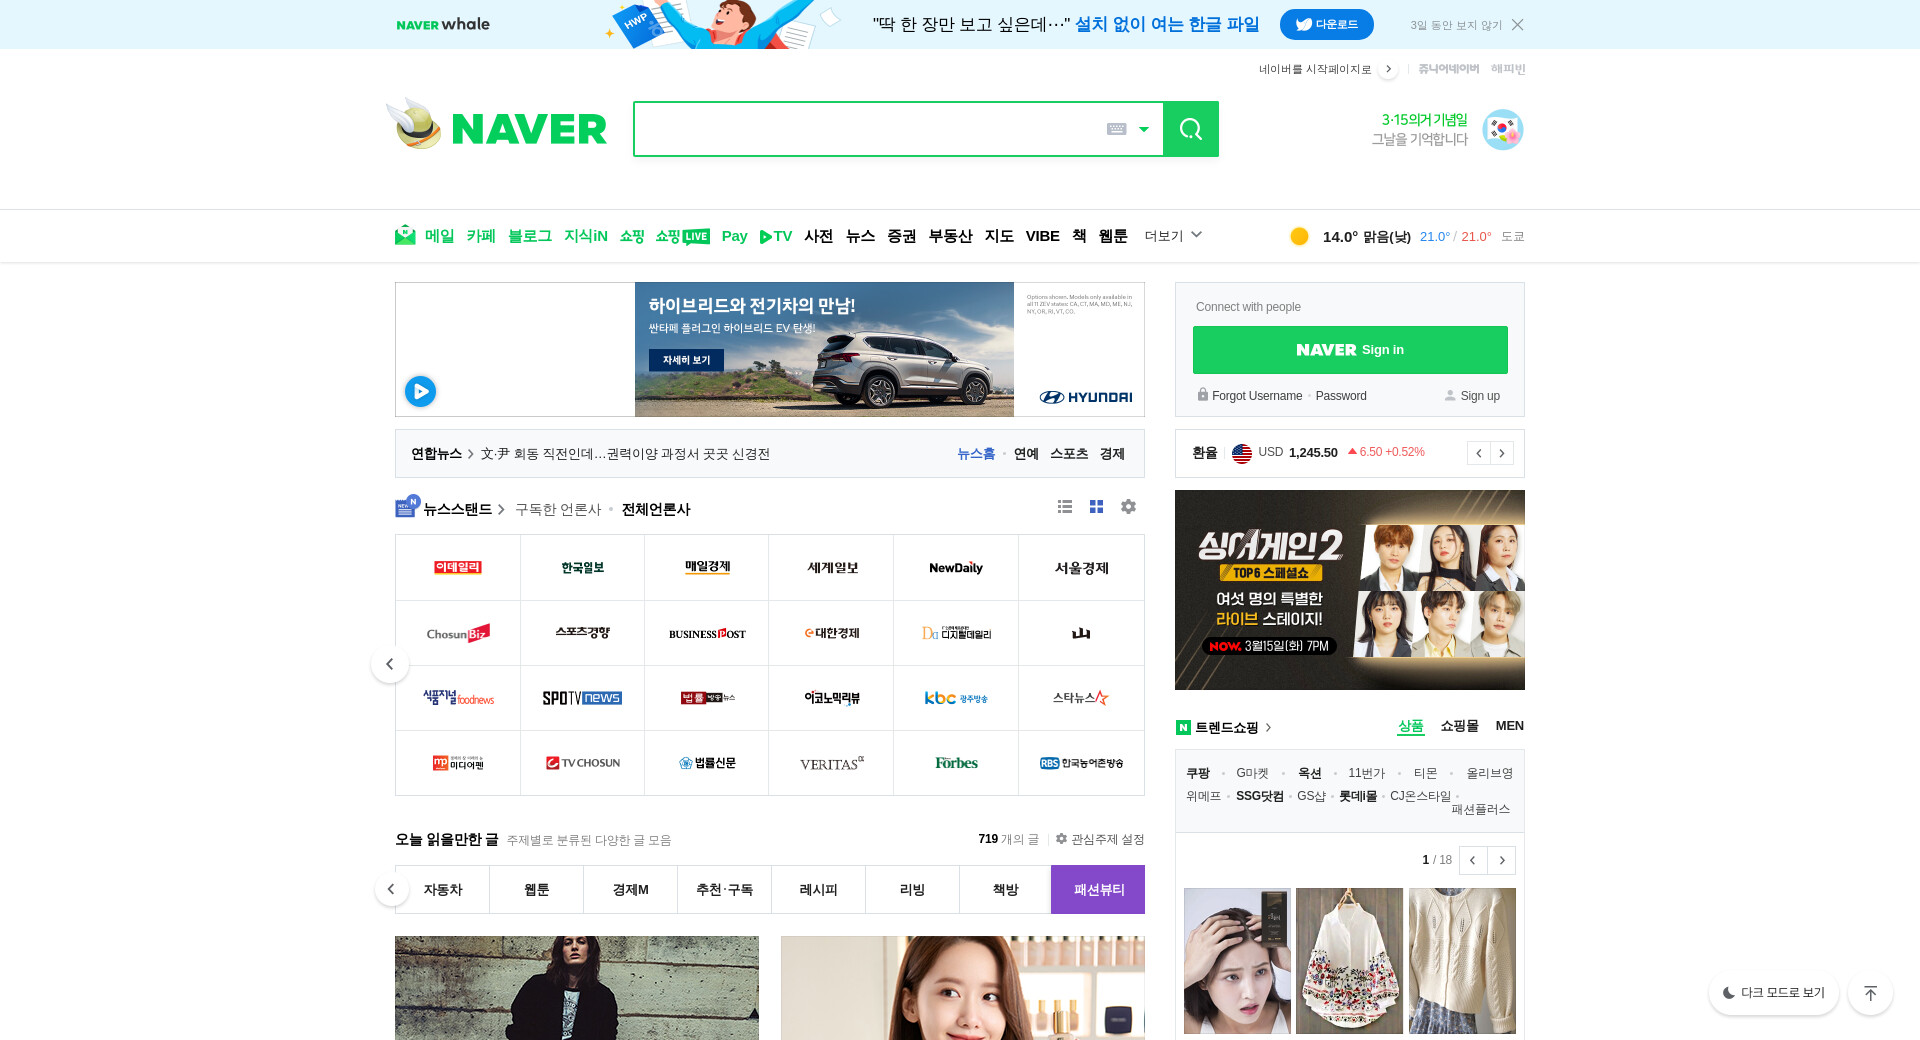Expand the 더보기 more services menu
Screen dimensions: 1920x1040
[1173, 236]
